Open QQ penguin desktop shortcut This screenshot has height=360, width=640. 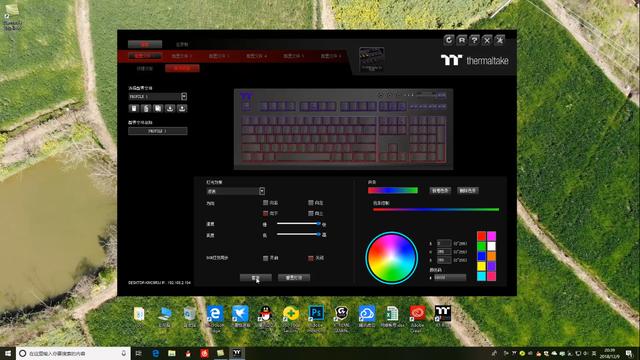[265, 314]
